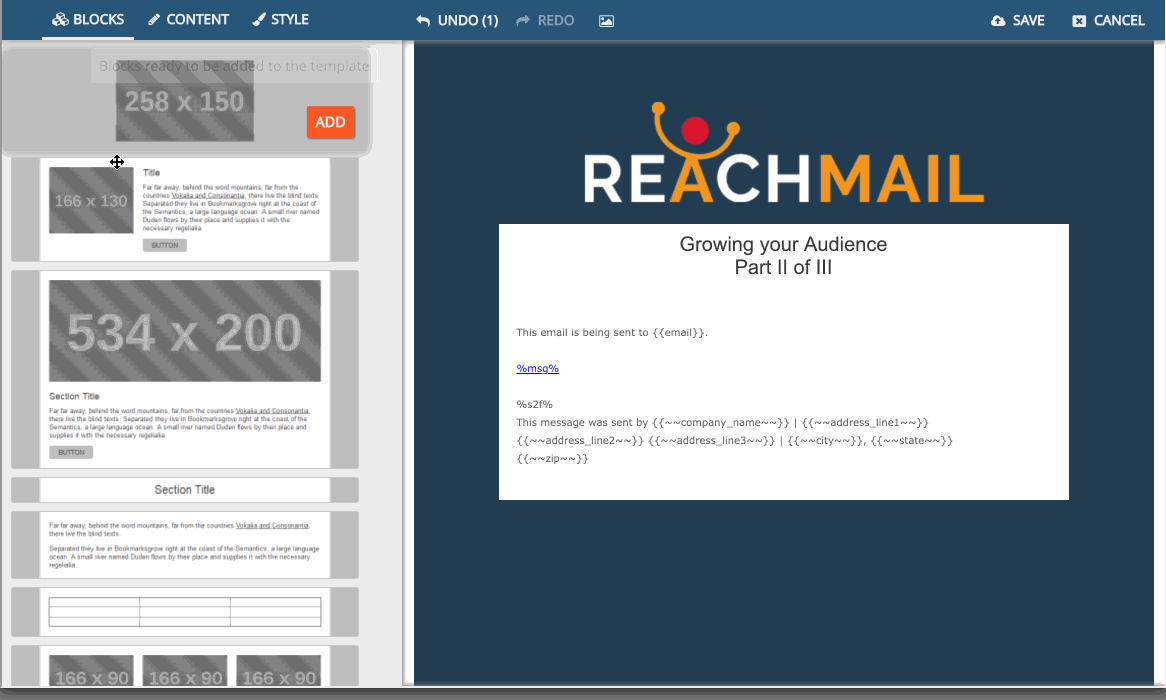The width and height of the screenshot is (1166, 700).
Task: Select the table block
Action: 184,611
